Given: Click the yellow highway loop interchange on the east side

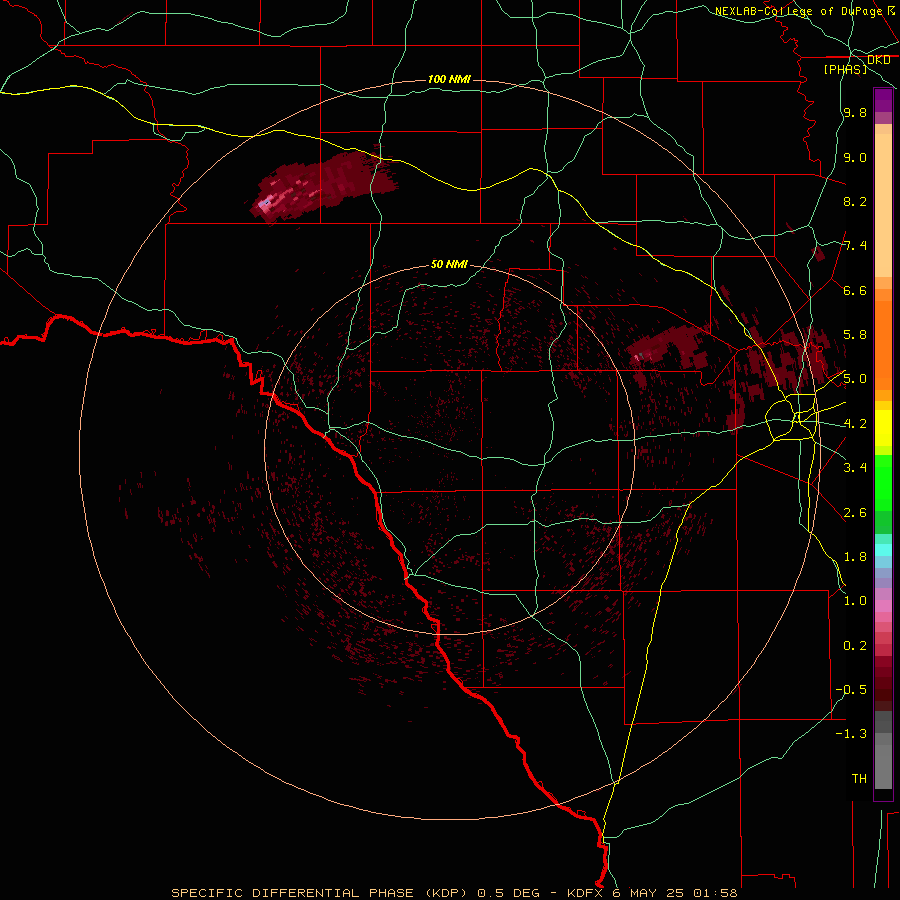Looking at the screenshot, I should coord(793,416).
